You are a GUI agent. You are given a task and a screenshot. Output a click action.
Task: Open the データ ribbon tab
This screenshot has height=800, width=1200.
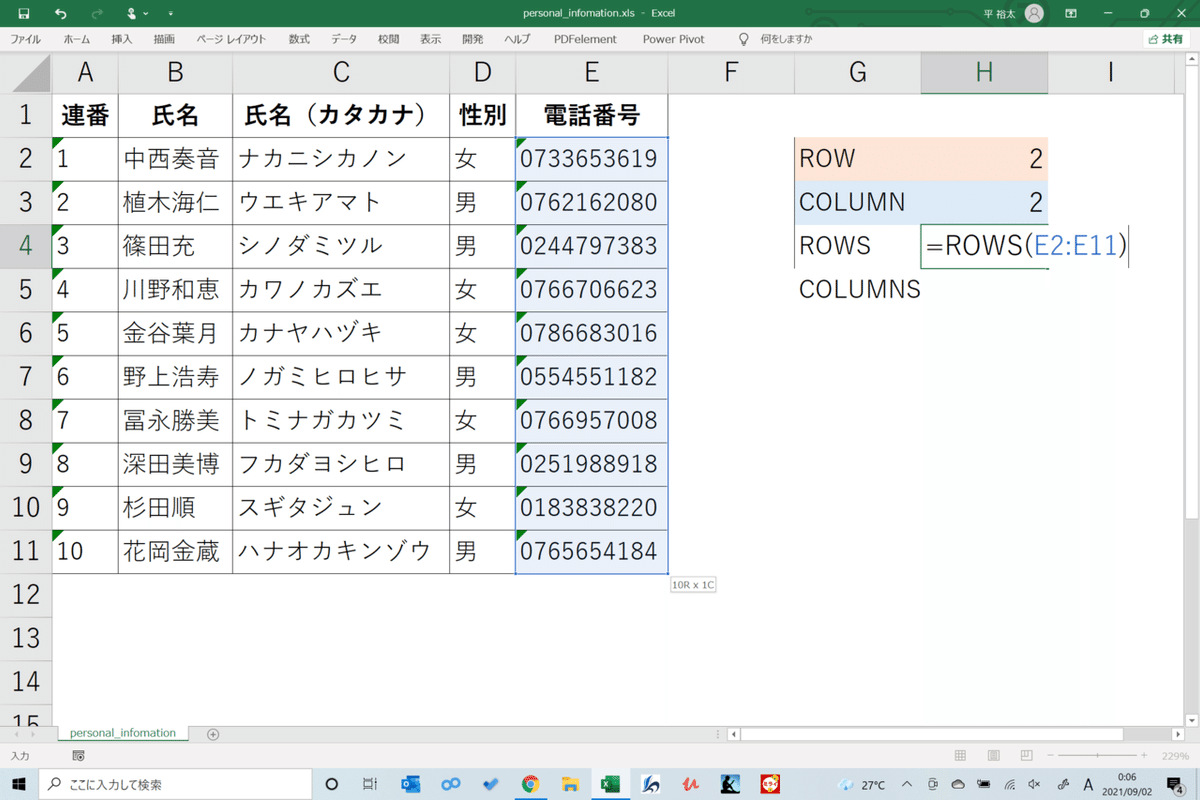[x=344, y=39]
